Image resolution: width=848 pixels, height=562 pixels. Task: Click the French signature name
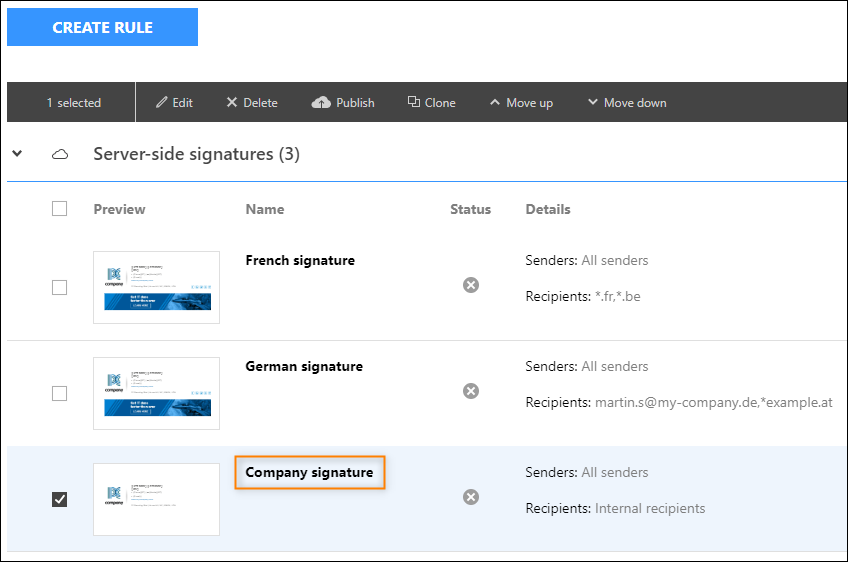300,261
